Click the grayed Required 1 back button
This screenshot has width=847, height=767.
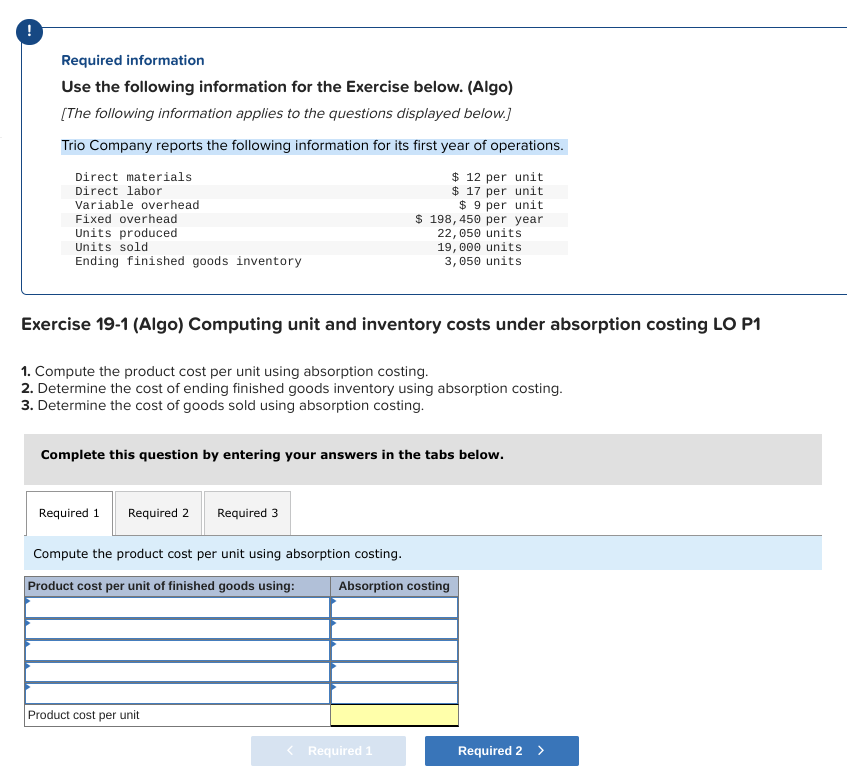click(328, 750)
